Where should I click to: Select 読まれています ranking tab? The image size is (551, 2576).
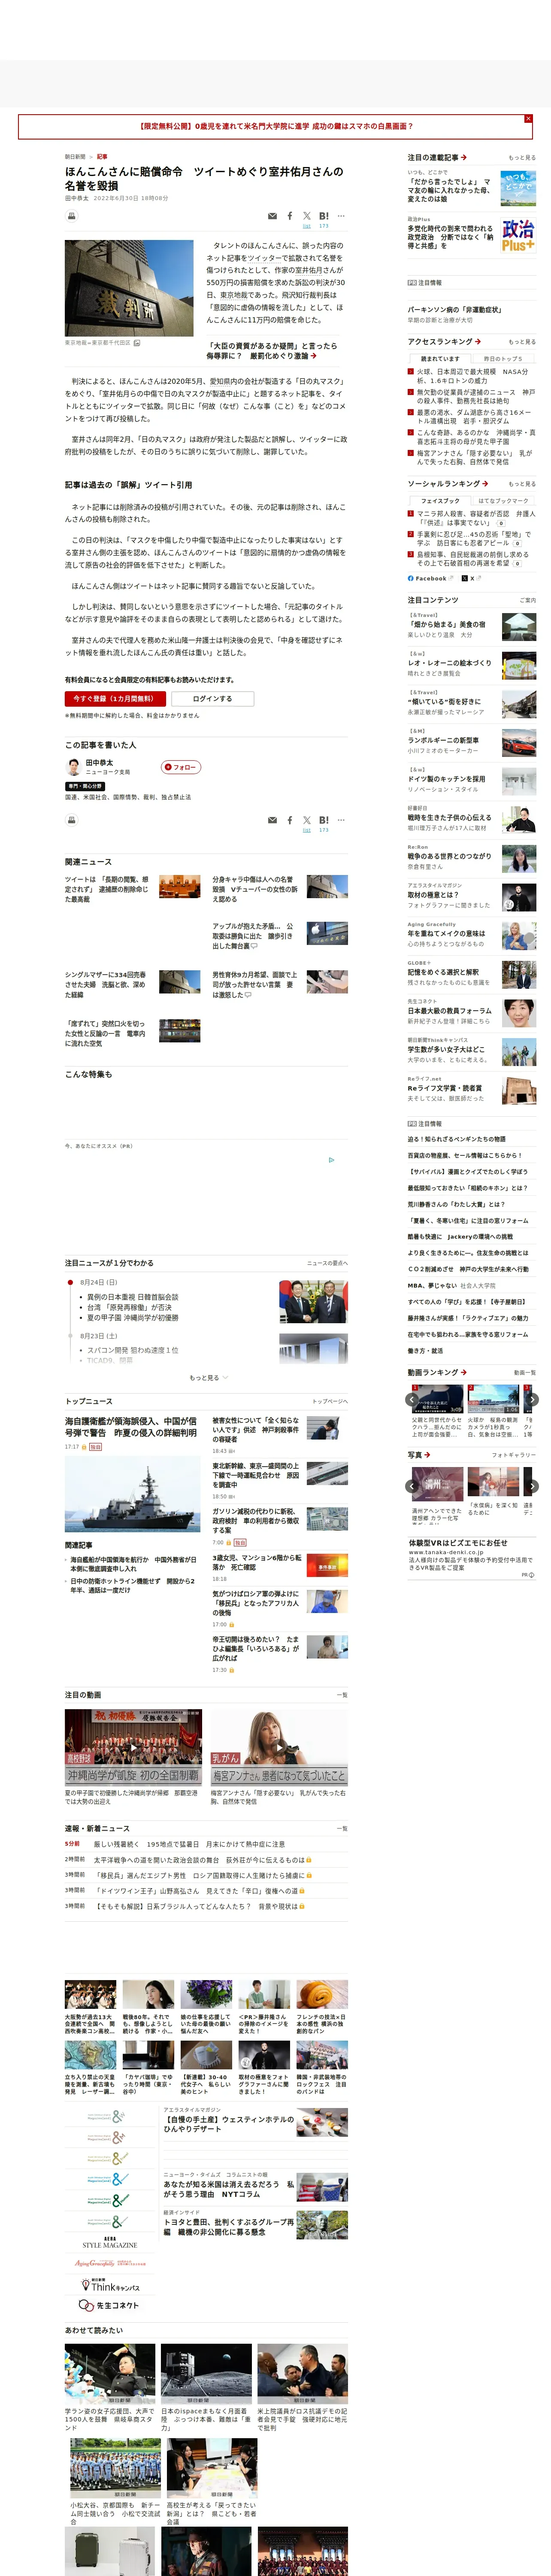(440, 358)
